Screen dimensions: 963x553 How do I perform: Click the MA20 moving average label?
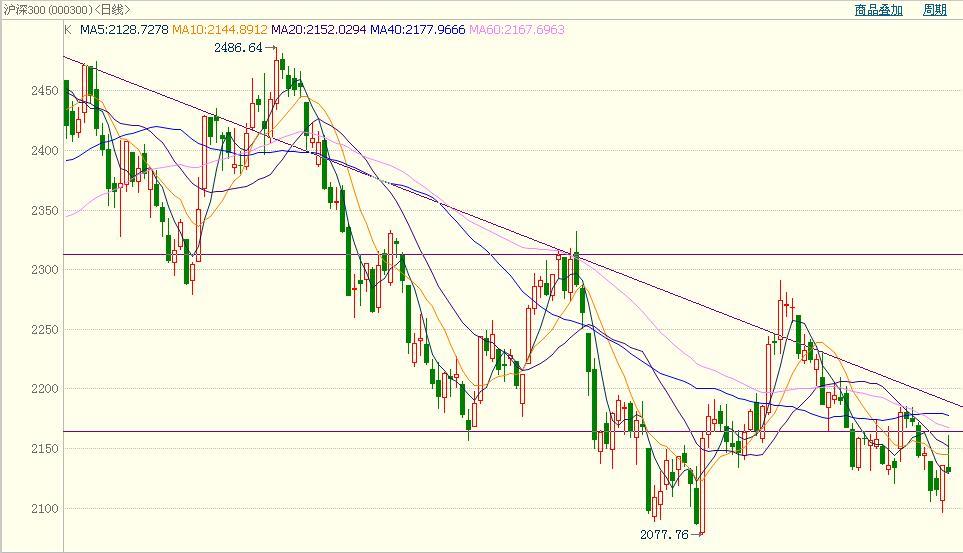[x=318, y=30]
